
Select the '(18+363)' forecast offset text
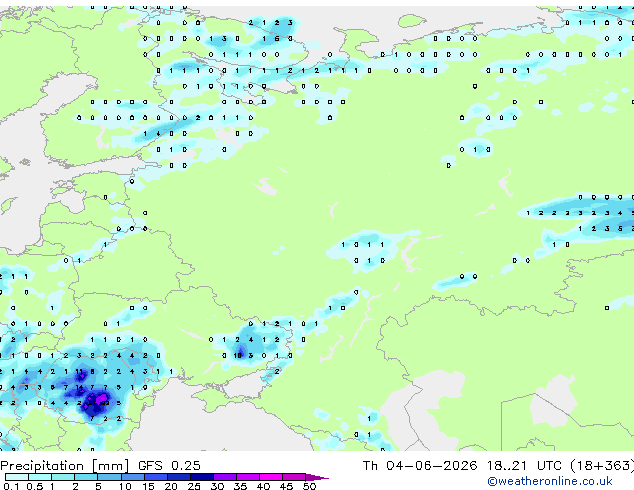point(602,466)
